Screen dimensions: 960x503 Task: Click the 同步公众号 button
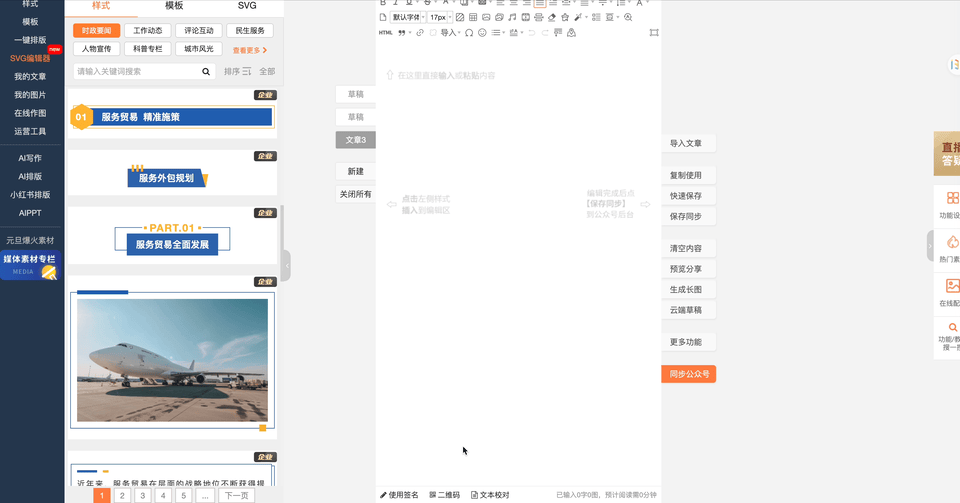688,374
